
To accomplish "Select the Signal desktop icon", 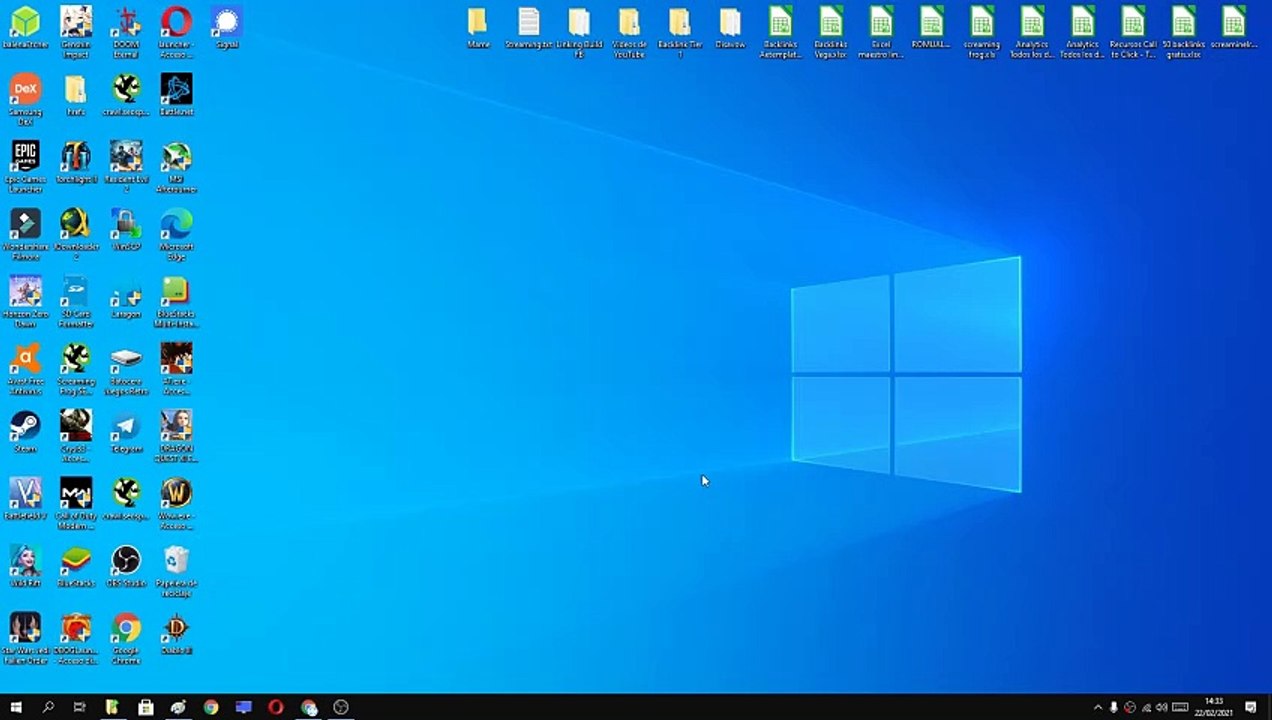I will [227, 27].
